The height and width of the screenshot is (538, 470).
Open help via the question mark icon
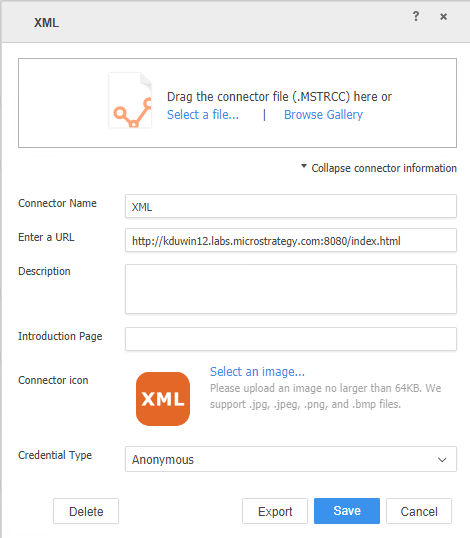pyautogui.click(x=416, y=16)
